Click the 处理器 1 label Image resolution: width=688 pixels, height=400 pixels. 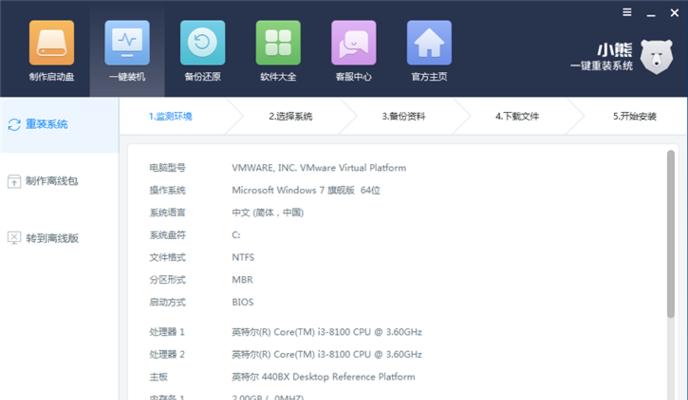(x=167, y=332)
